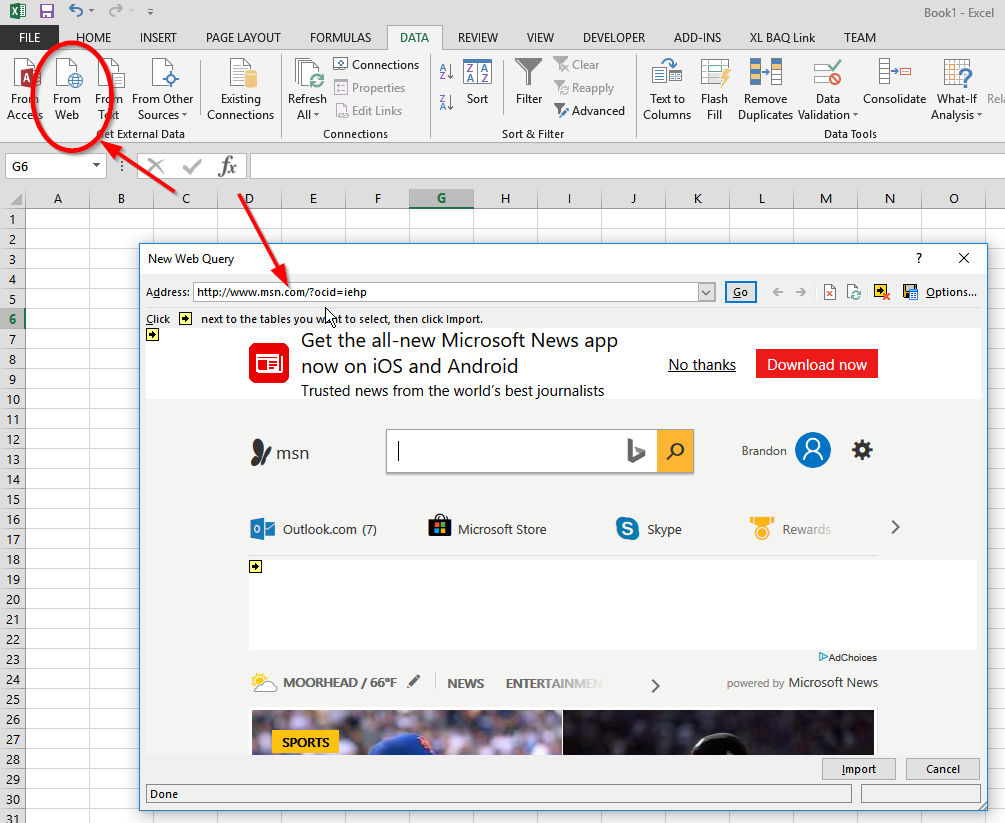Image resolution: width=1005 pixels, height=823 pixels.
Task: Open MSN settings gear icon
Action: click(862, 450)
